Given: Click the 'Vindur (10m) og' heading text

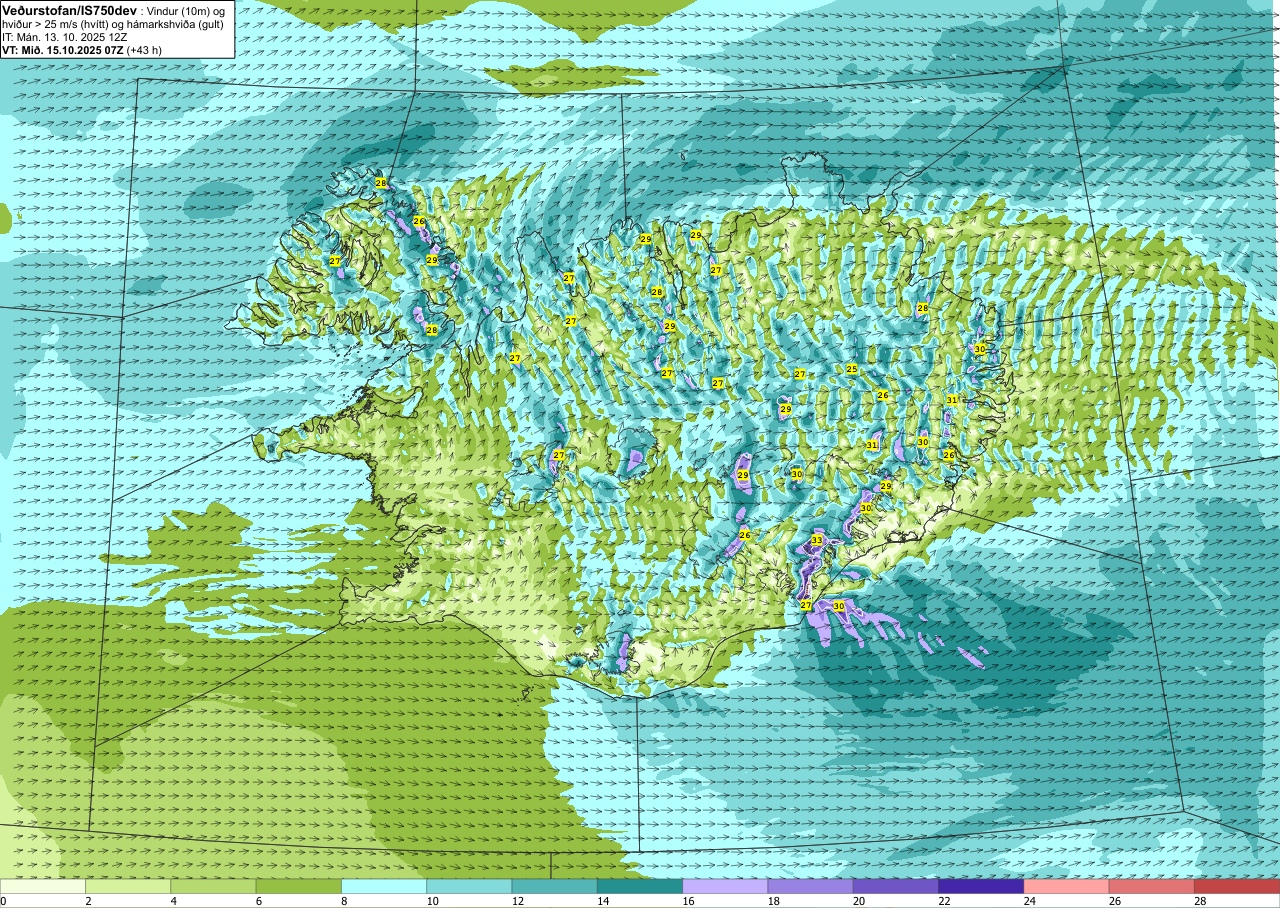Looking at the screenshot, I should (187, 10).
